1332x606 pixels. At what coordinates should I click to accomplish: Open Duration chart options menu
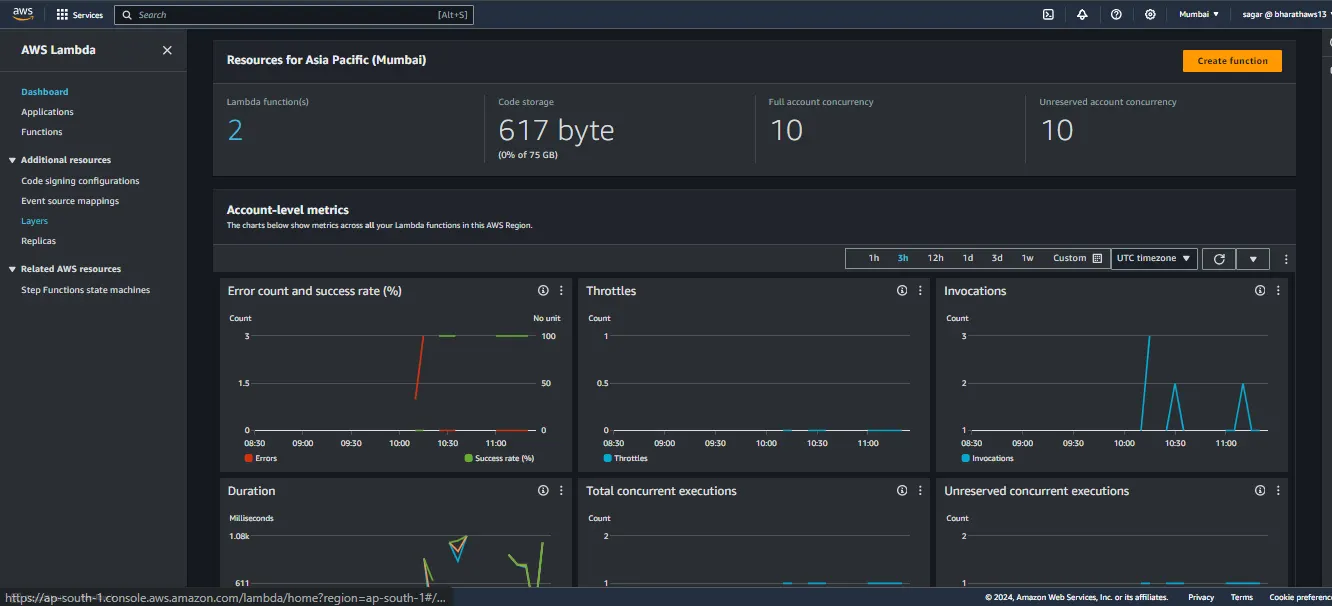point(561,491)
